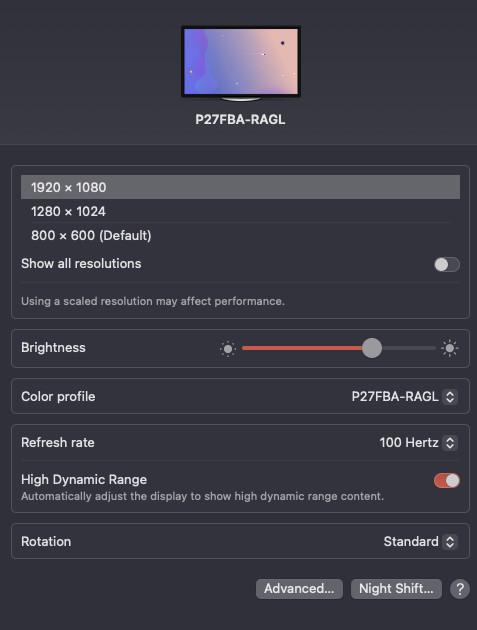Open the Advanced... settings button

299,589
